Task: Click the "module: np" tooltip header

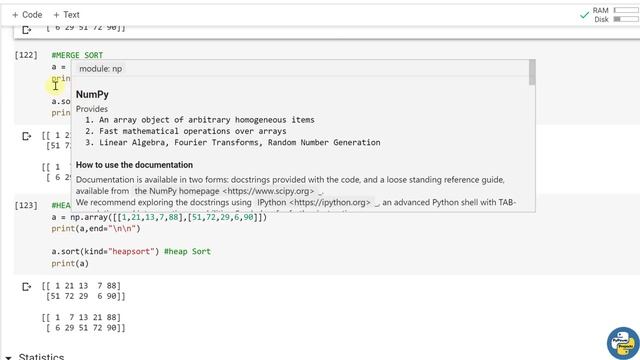Action: 100,69
